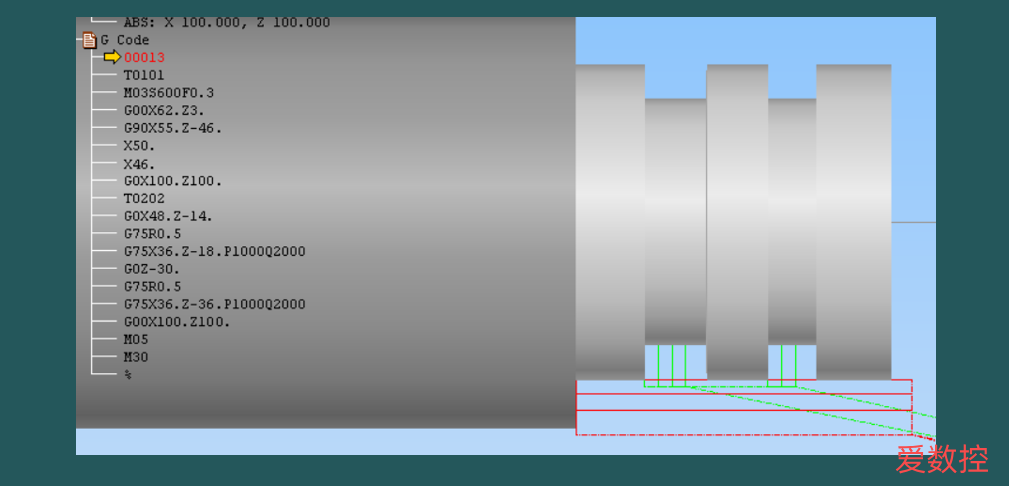Select the G0X48.Z-14. line

click(x=168, y=216)
